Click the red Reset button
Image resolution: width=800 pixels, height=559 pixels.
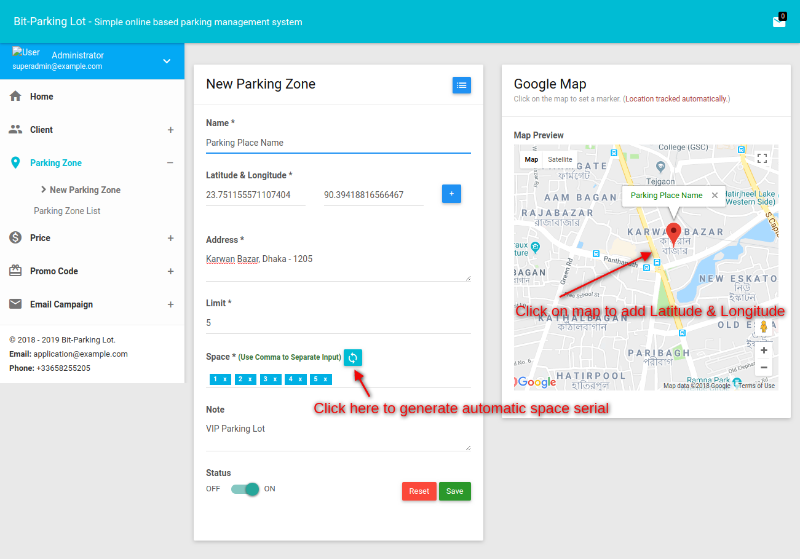pos(418,491)
